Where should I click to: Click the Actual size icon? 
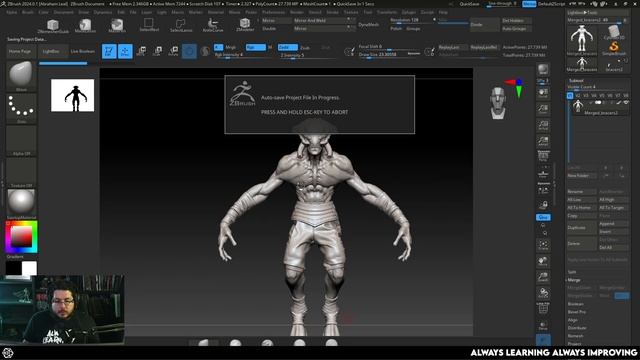pos(543,125)
